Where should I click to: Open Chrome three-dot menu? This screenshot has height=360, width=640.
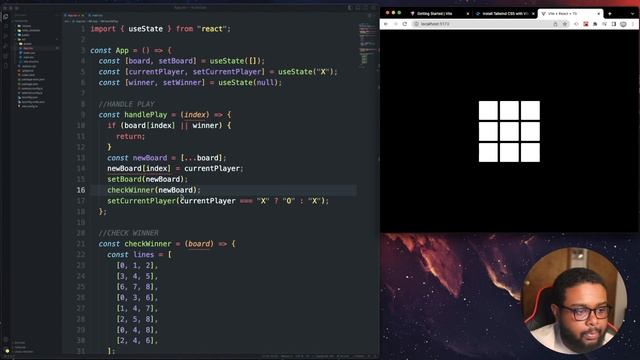[633, 24]
